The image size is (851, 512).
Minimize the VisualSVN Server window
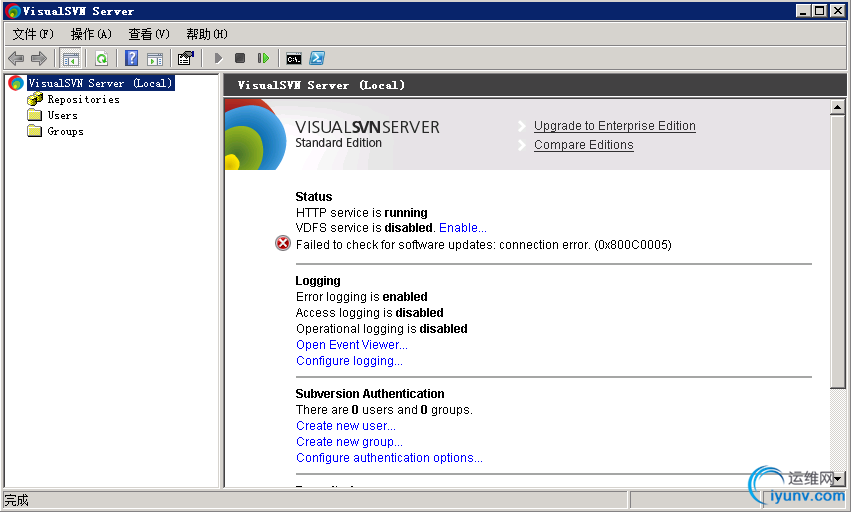pos(803,11)
